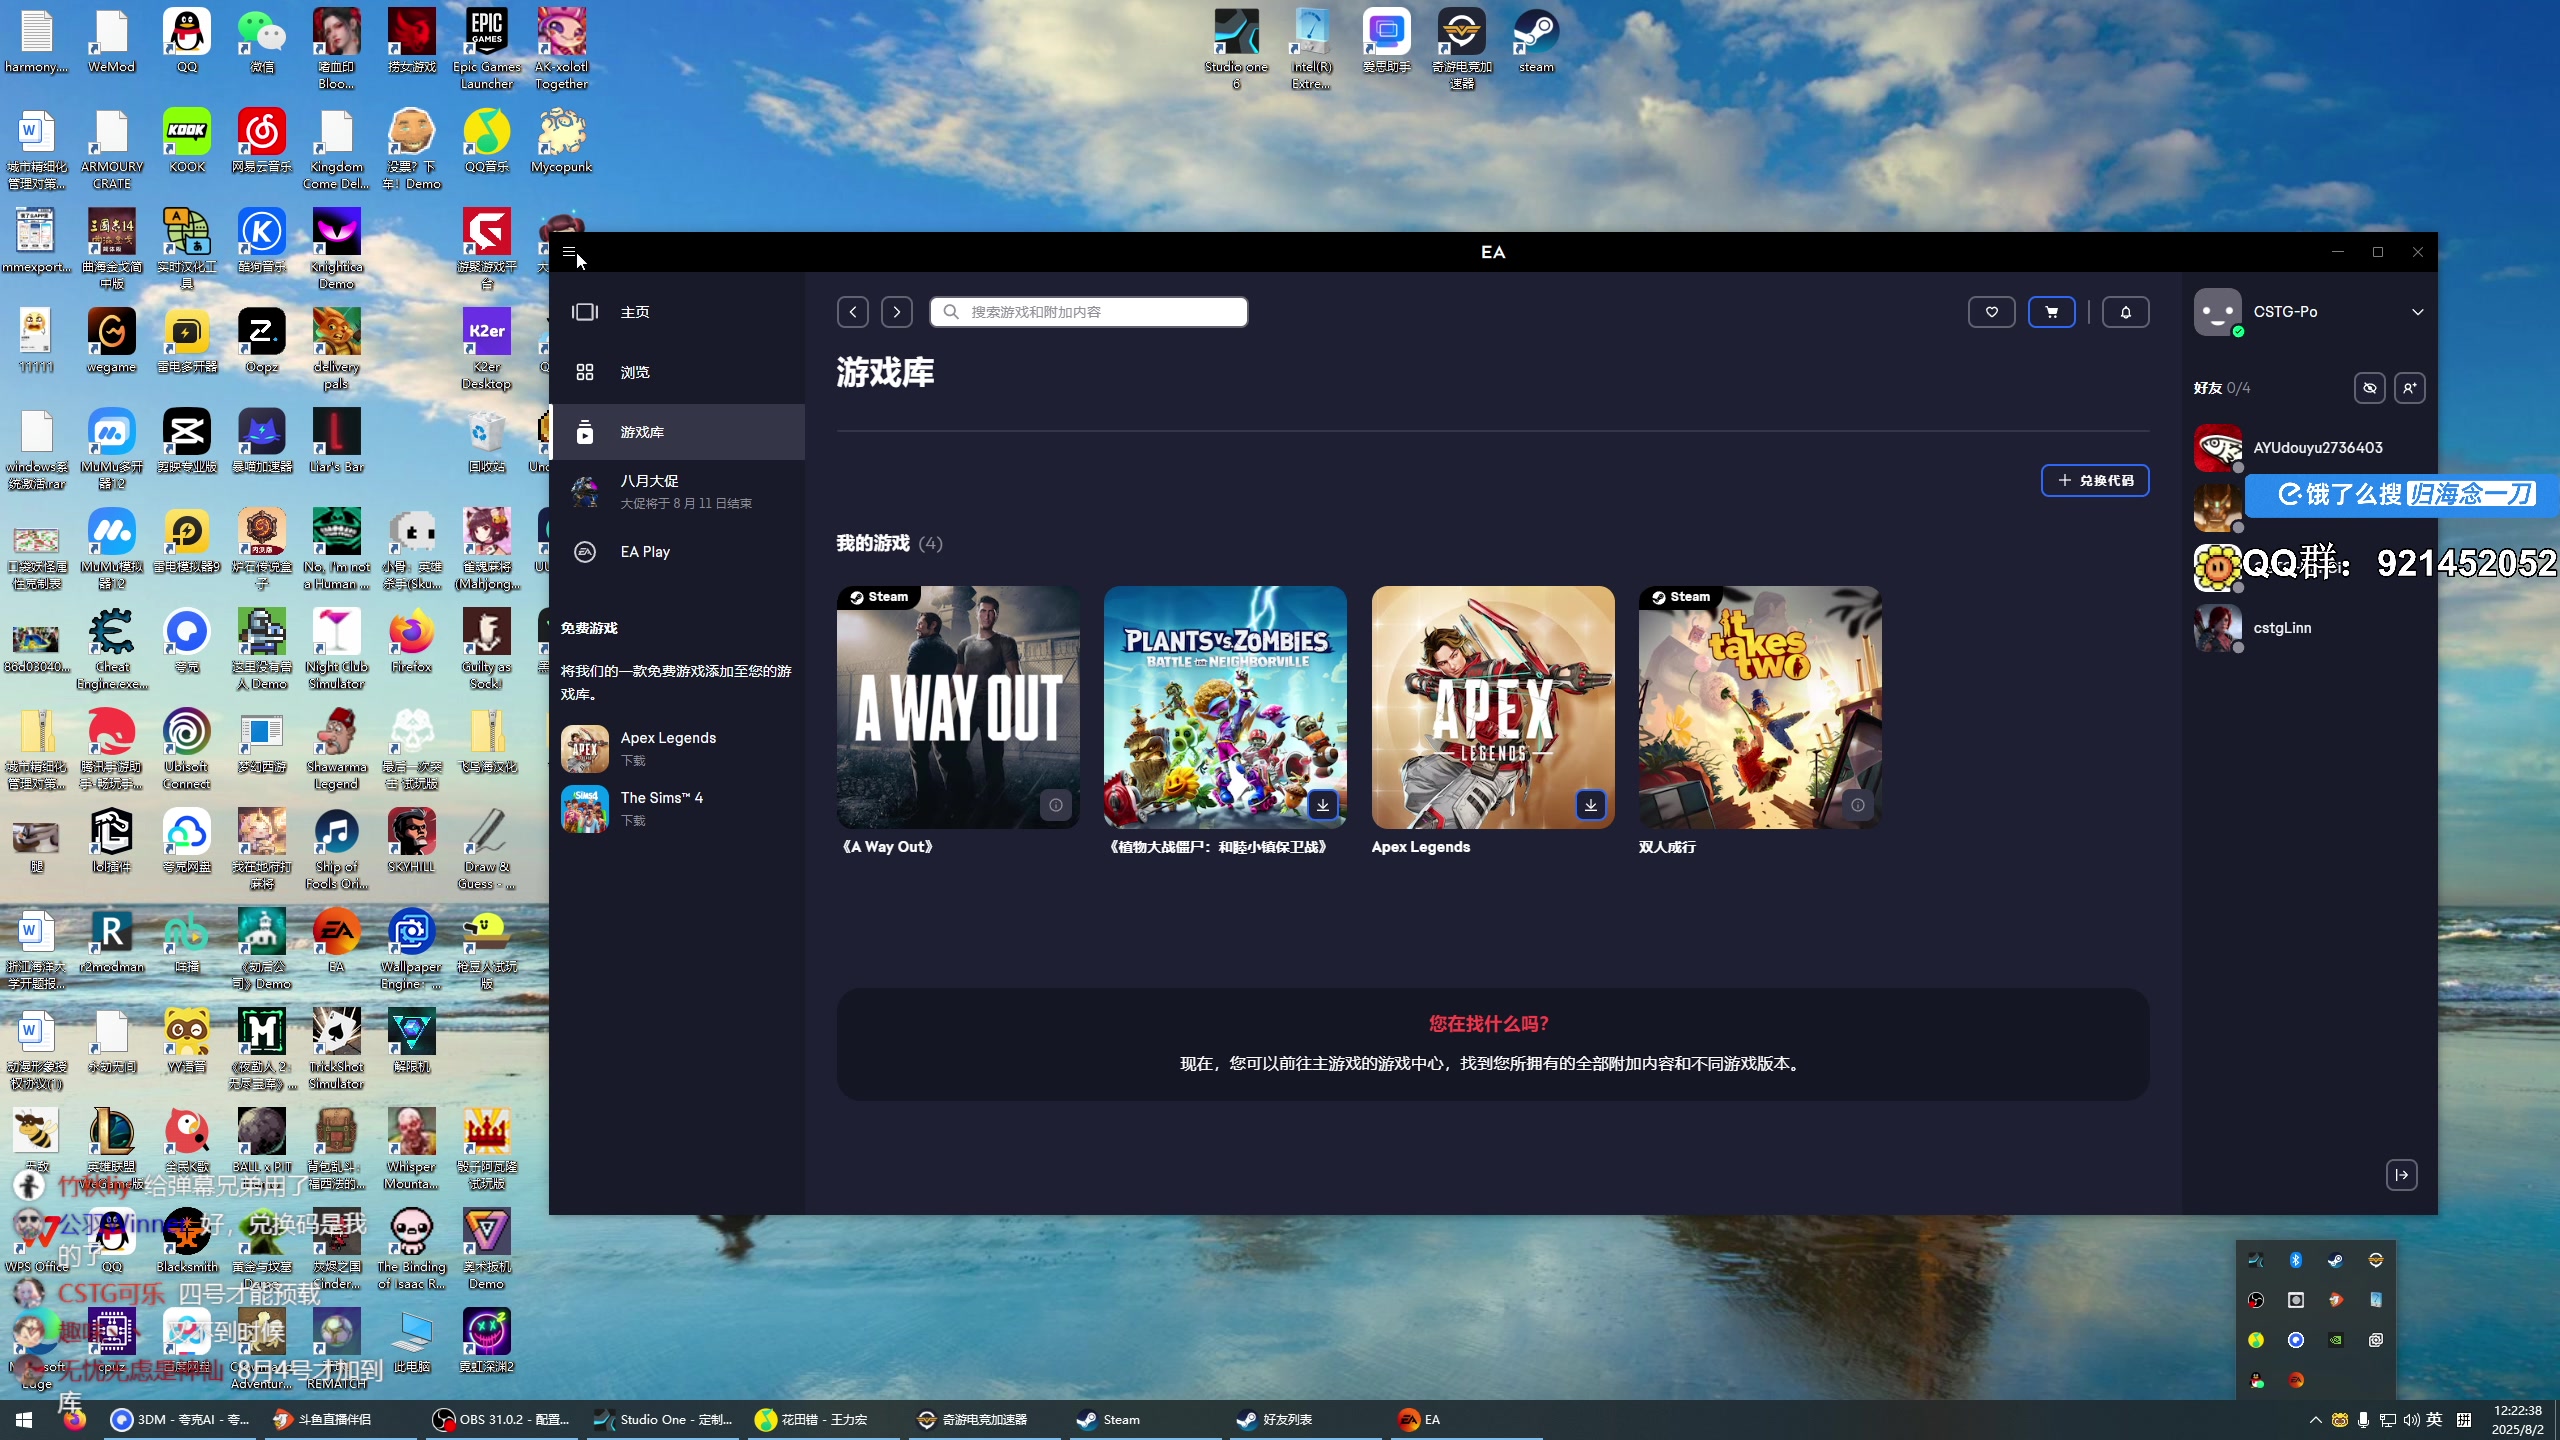Show hidden tray icons chevron
The width and height of the screenshot is (2560, 1440).
pos(2315,1420)
